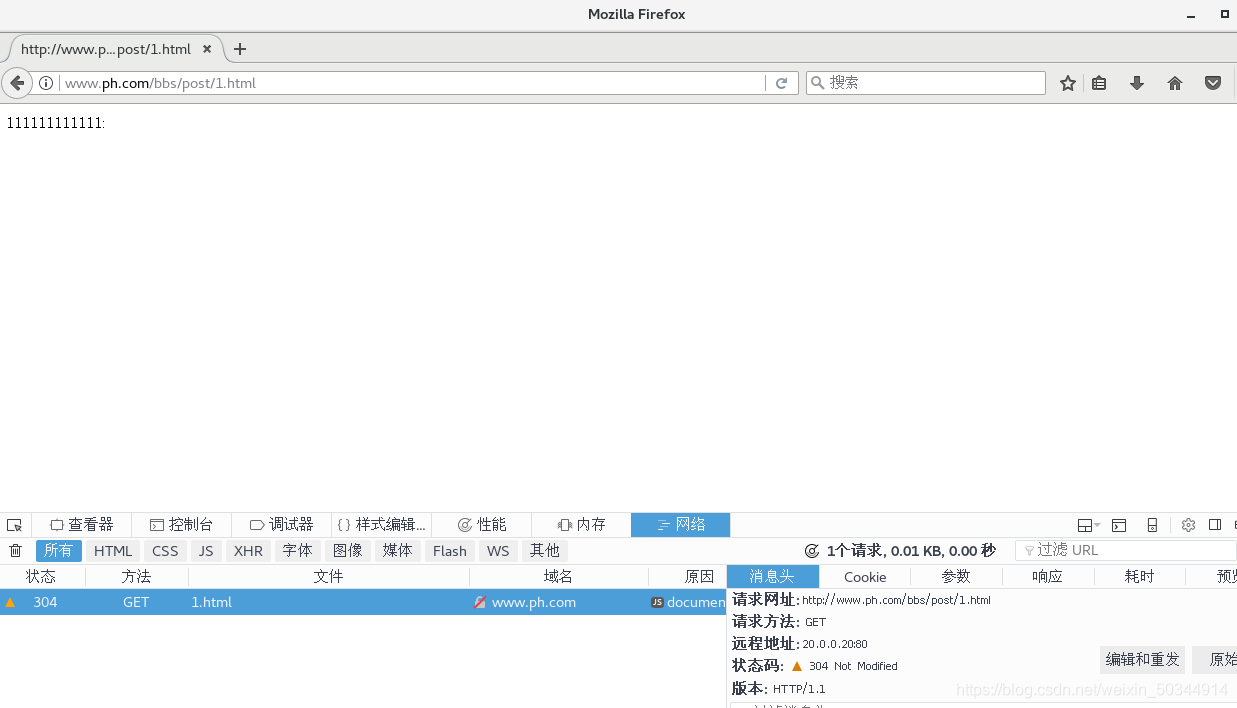Sort requests by 文件 column header

(x=328, y=577)
